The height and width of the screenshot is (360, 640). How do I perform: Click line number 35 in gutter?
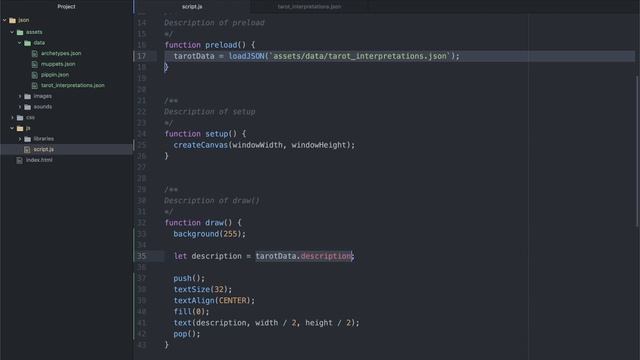tap(141, 256)
